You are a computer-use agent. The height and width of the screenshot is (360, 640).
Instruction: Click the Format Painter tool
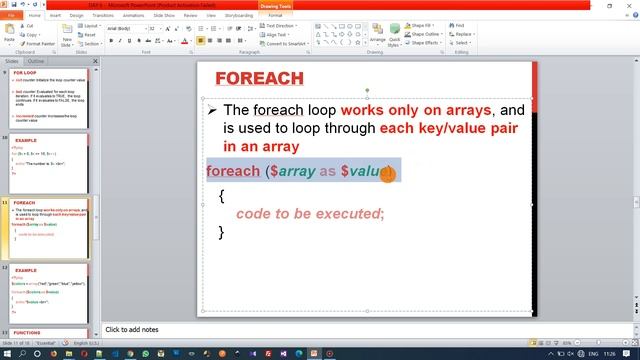coord(37,44)
